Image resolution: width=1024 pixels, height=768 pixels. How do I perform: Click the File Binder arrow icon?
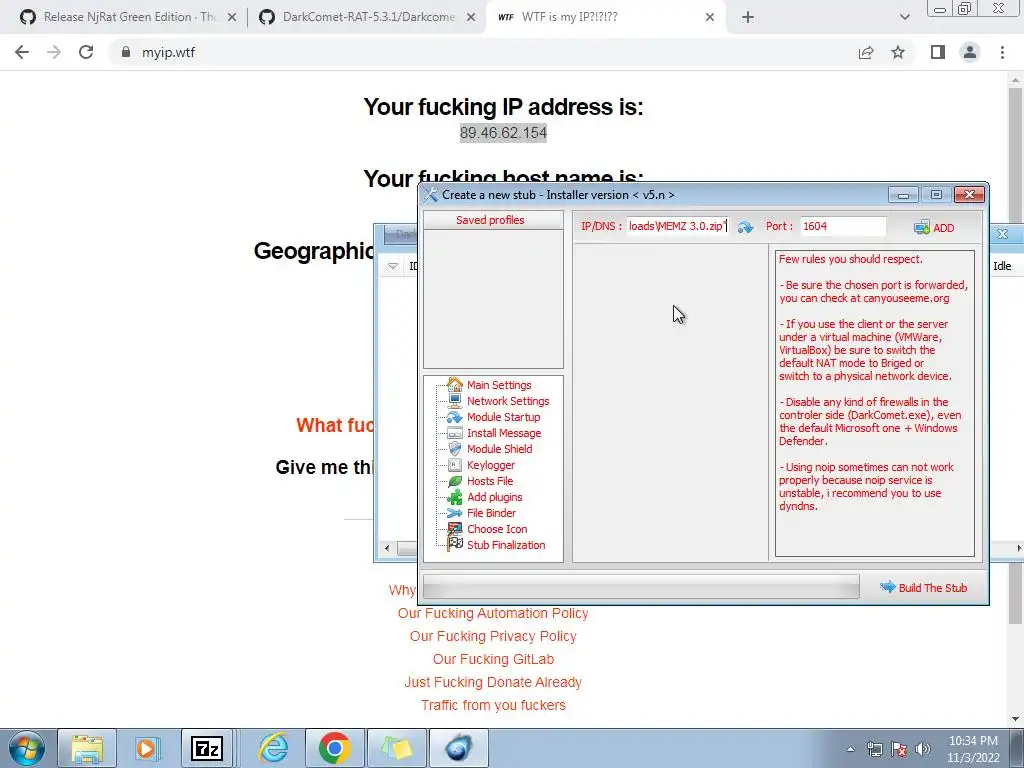(455, 513)
